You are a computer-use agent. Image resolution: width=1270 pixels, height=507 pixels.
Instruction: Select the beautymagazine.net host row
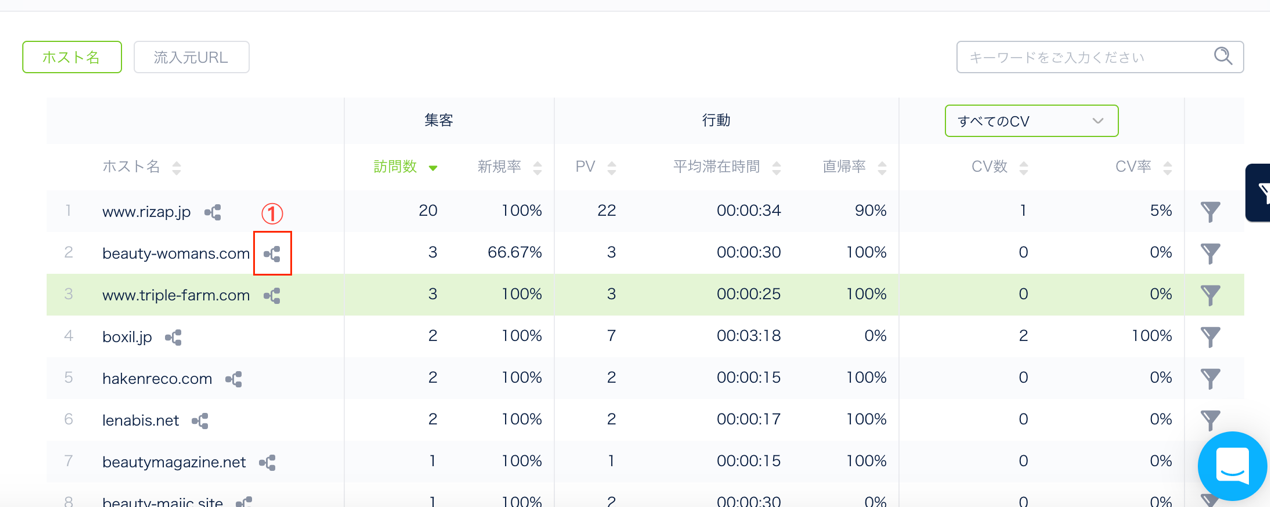(174, 462)
